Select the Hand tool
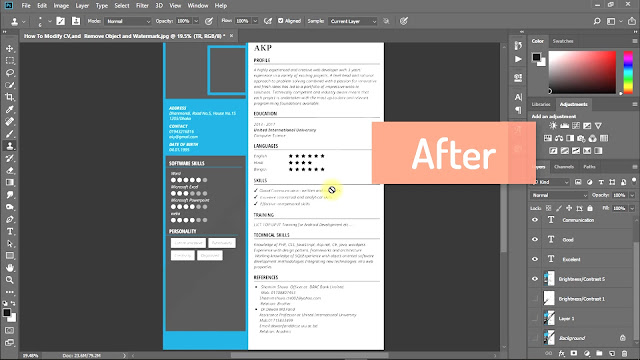This screenshot has height=360, width=640. tap(10, 268)
